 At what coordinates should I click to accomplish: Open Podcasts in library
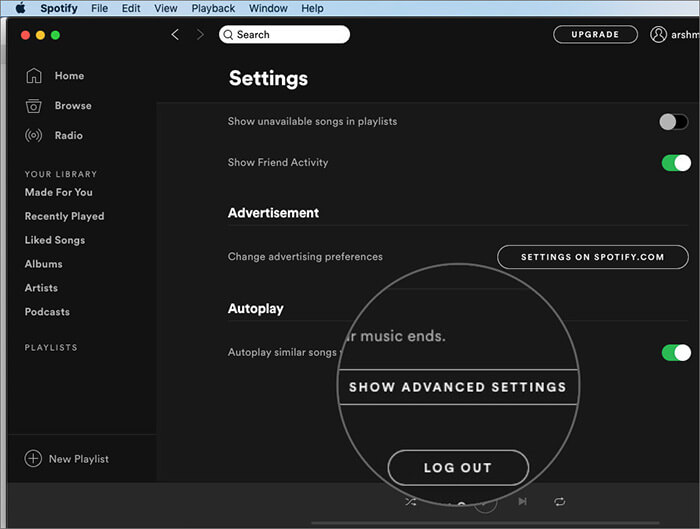[47, 312]
